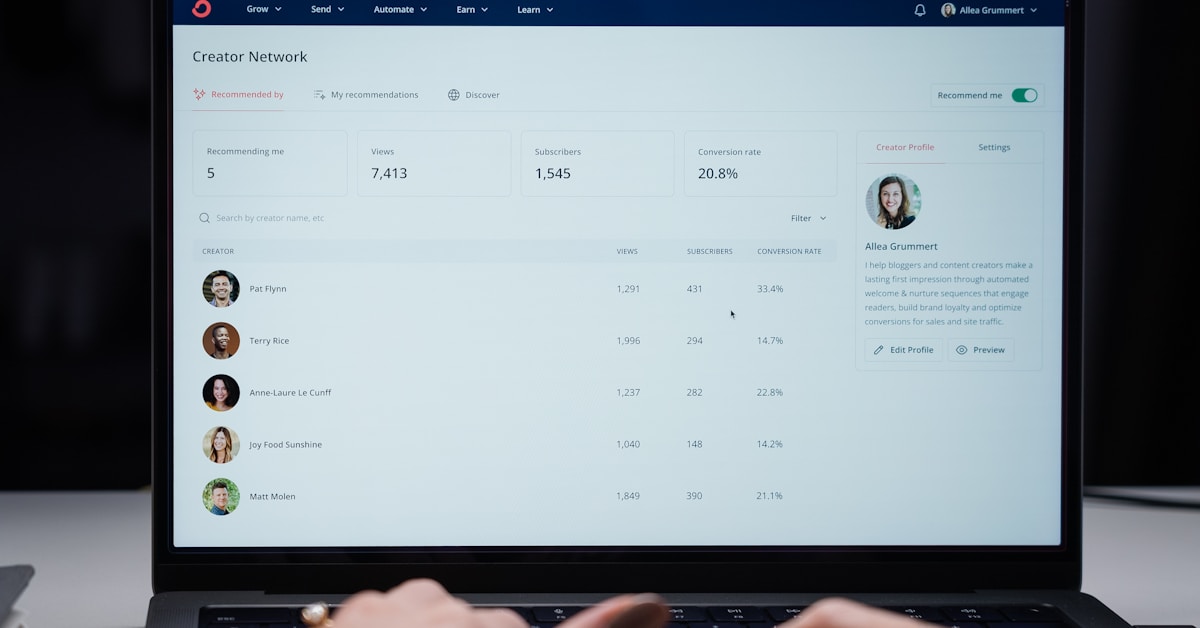Open the Creator Profile tab

905,147
